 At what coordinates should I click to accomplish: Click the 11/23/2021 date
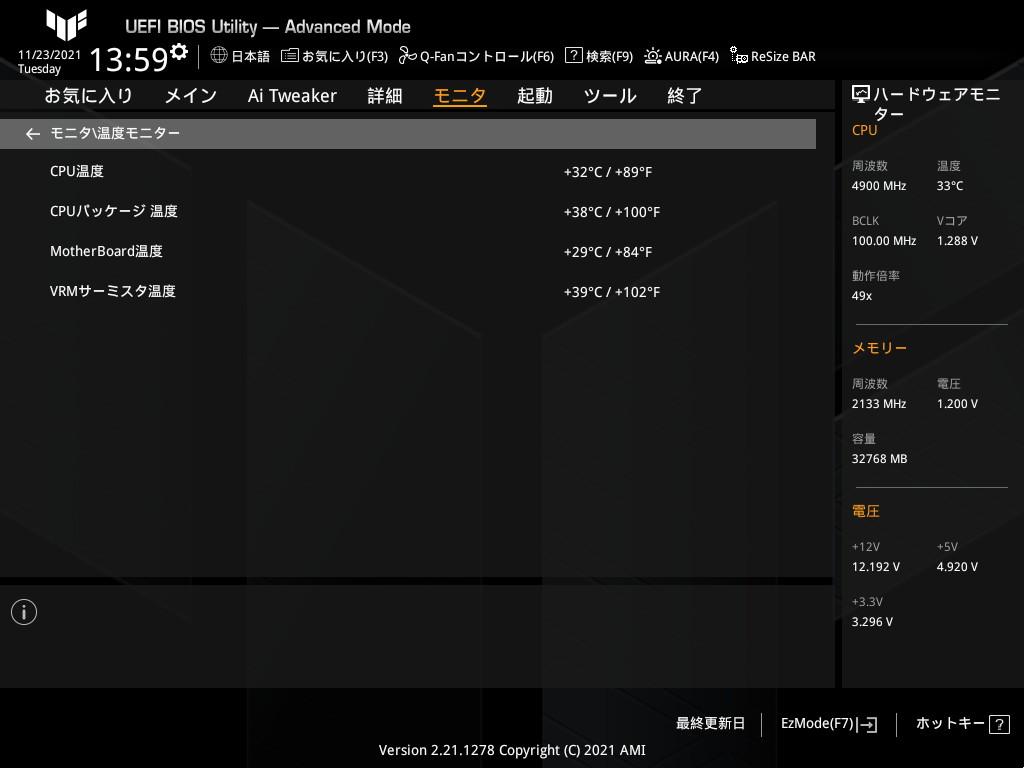50,55
